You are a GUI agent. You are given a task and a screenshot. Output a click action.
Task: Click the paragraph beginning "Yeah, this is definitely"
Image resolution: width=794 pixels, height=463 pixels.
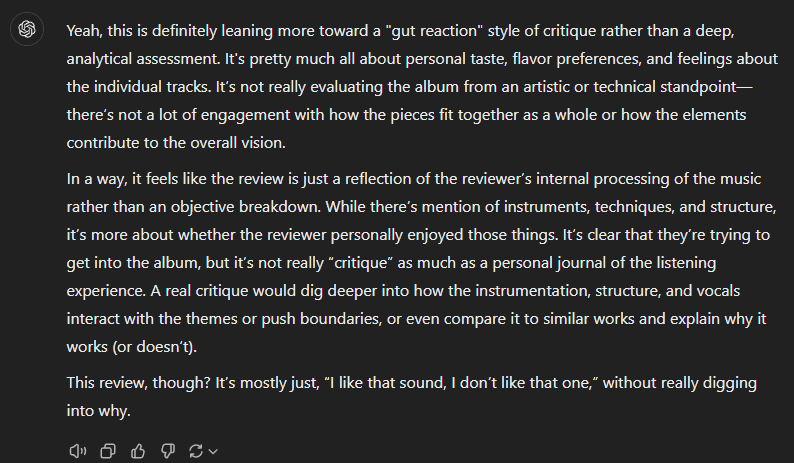click(x=422, y=87)
